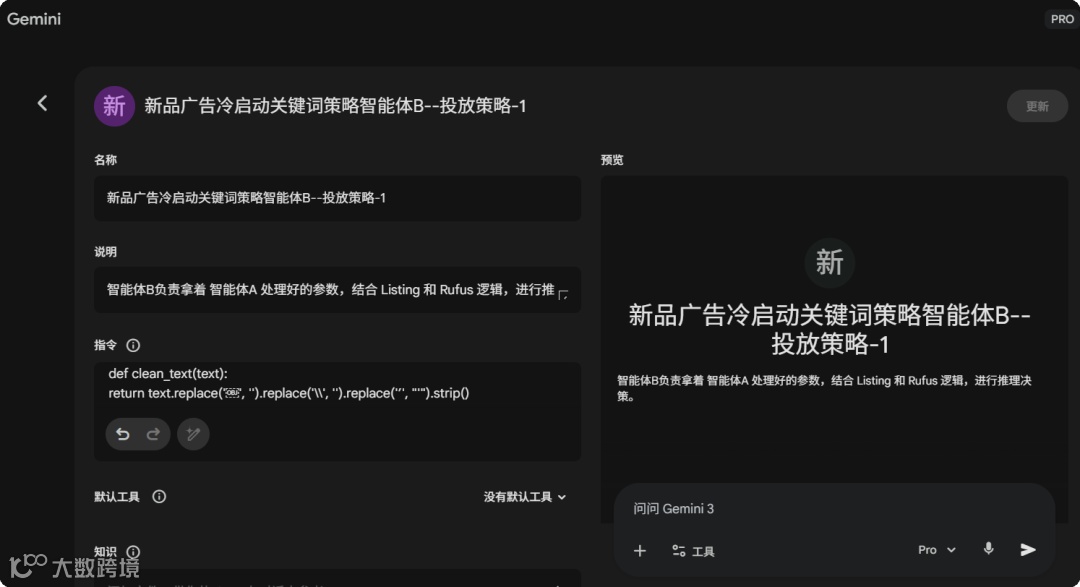Send the prompt with the arrow icon
This screenshot has height=587, width=1080.
pos(1028,549)
